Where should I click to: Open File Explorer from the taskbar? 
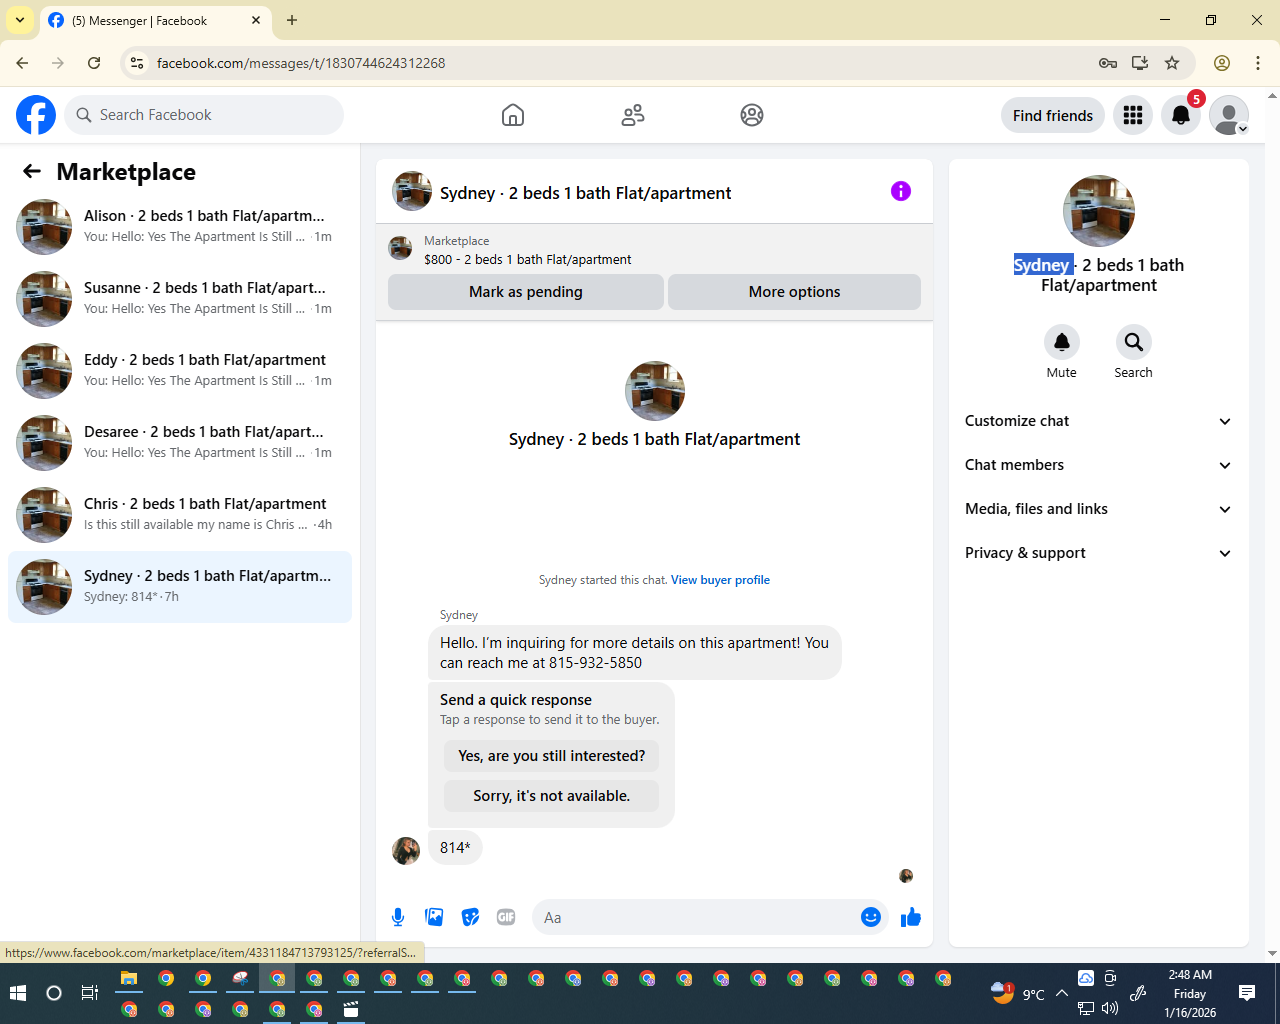tap(129, 979)
